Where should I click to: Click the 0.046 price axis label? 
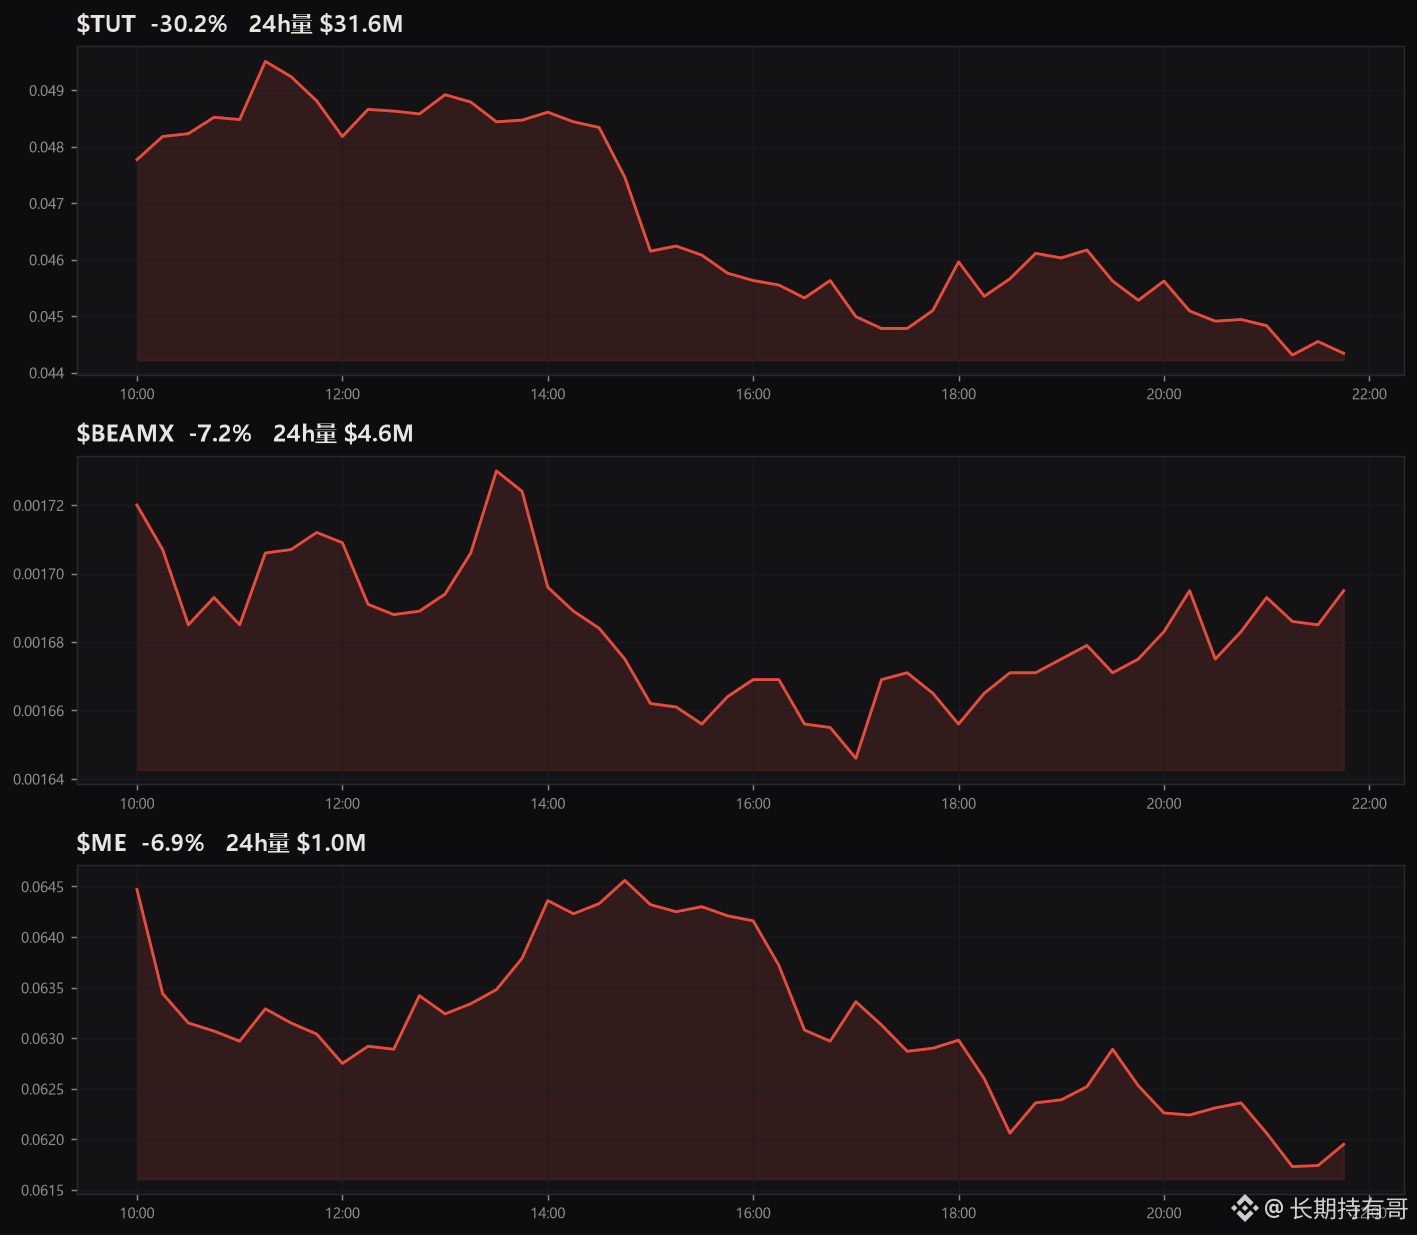pyautogui.click(x=46, y=260)
